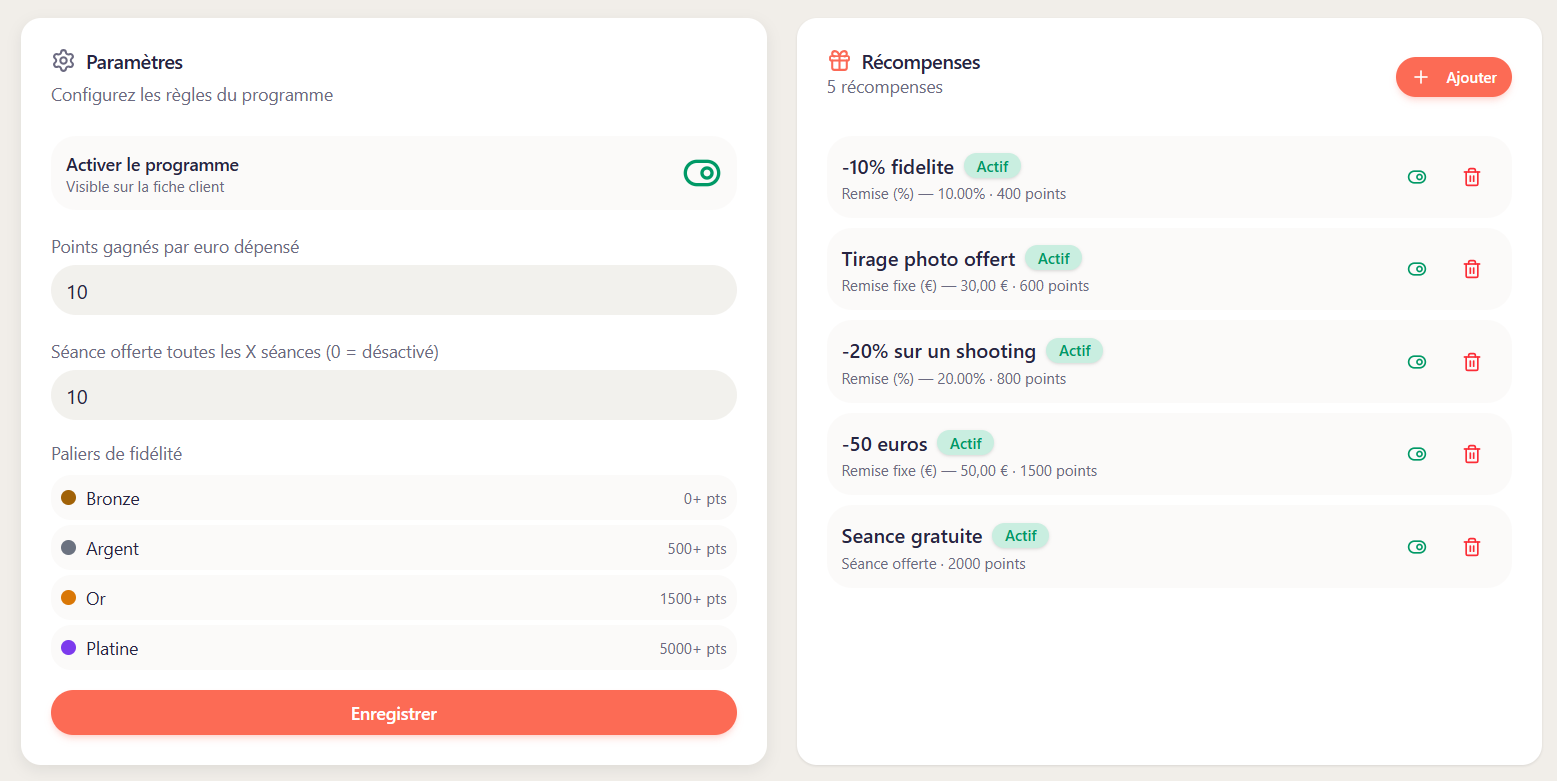Screen dimensions: 1557x781
Task: Click trash icon for -20% sur un shooting
Action: [1471, 362]
